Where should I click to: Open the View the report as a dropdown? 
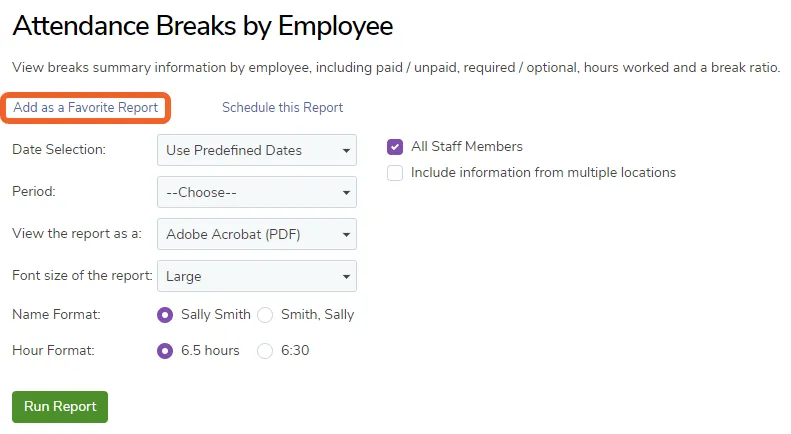[x=257, y=234]
